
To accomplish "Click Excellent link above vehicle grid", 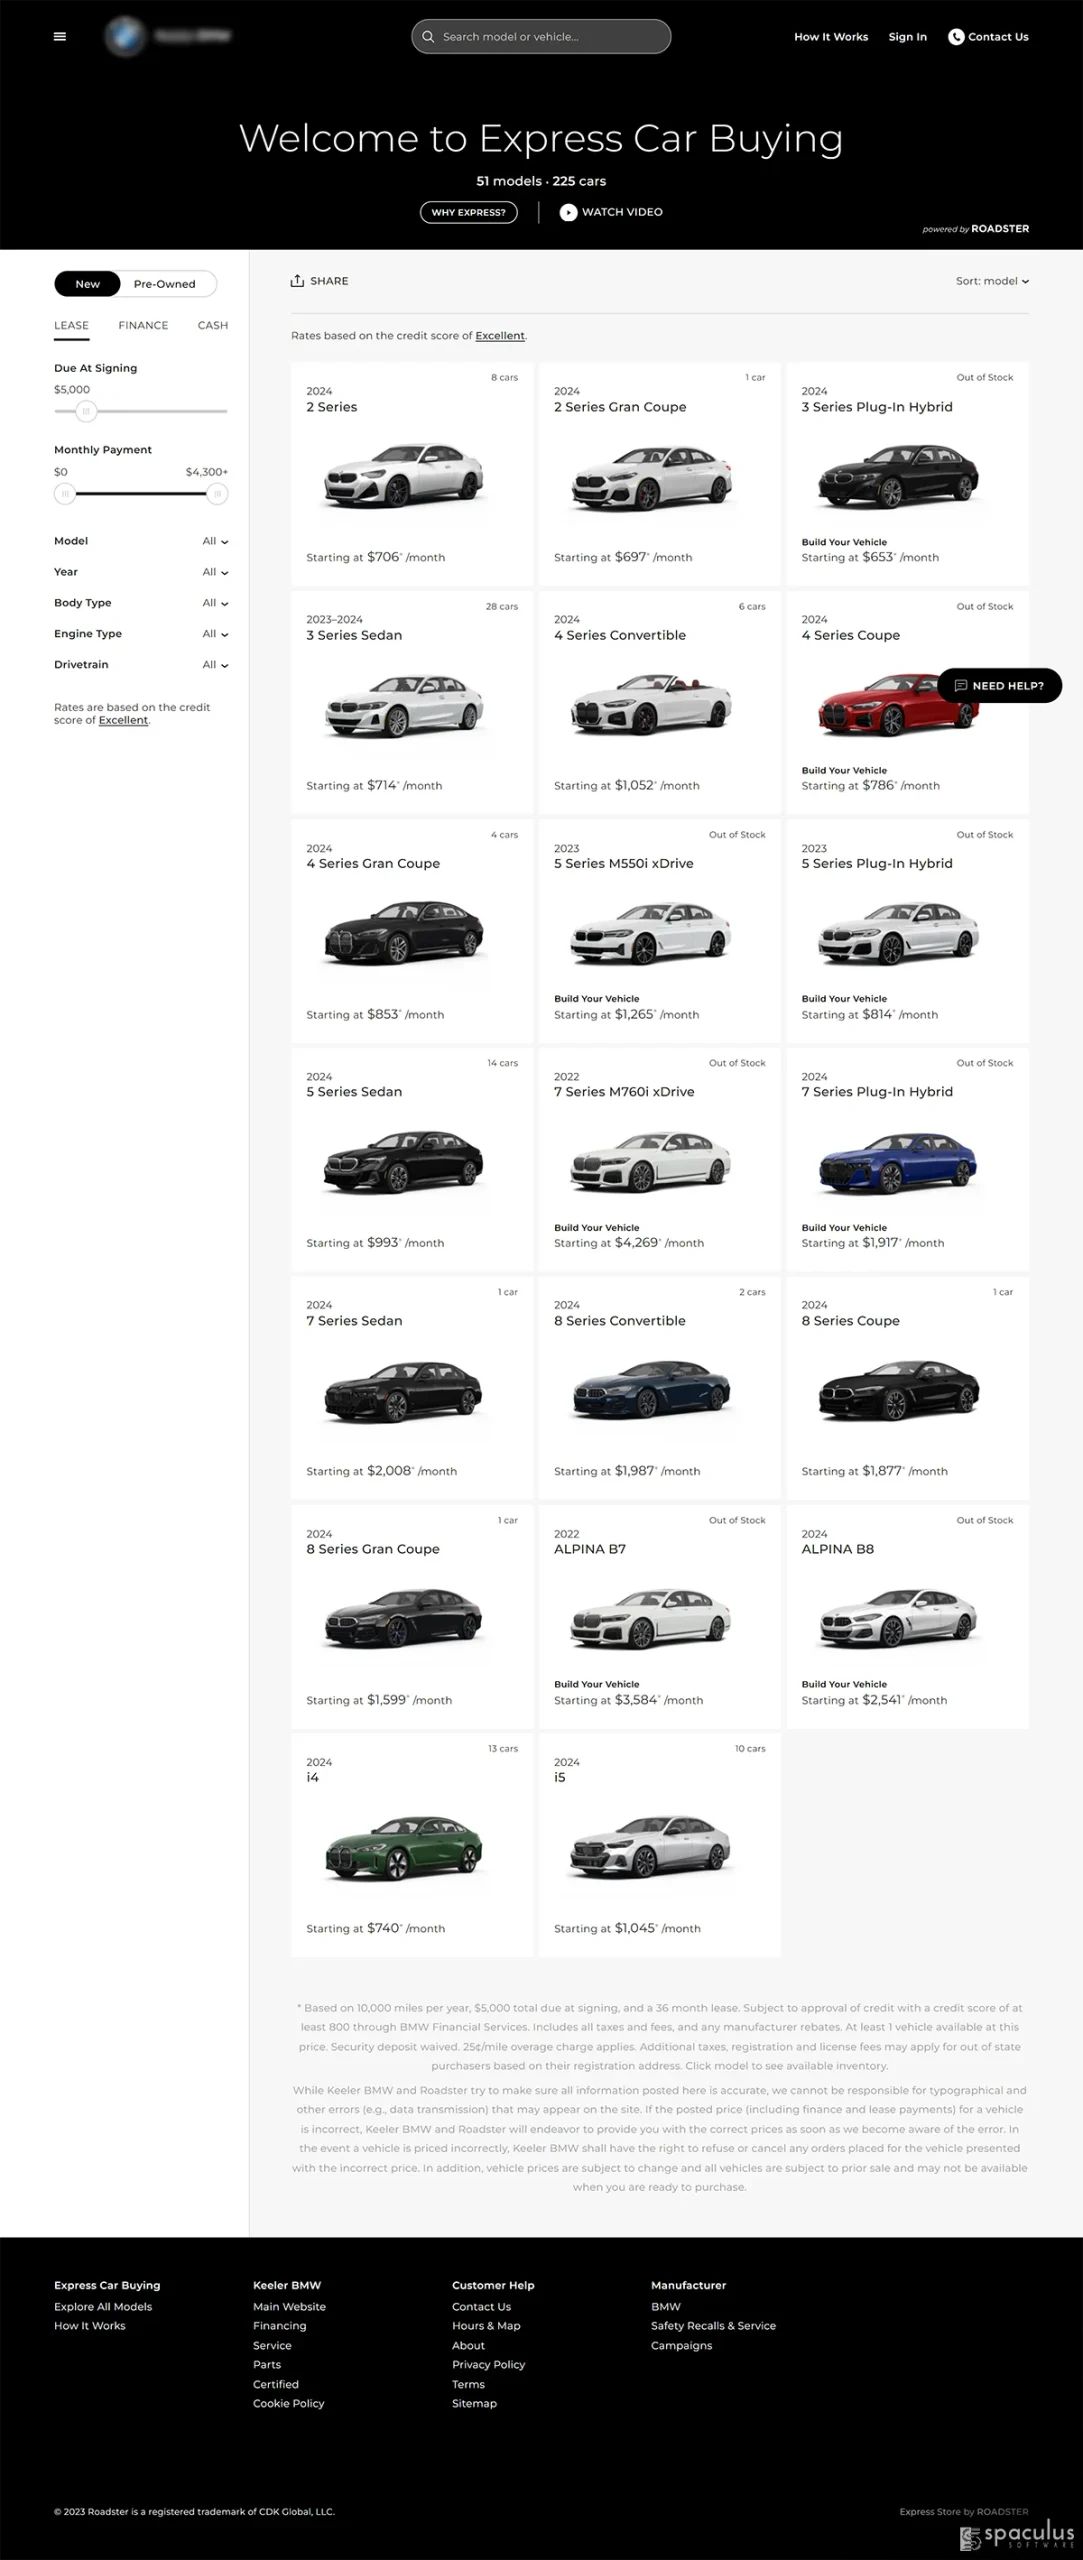I will tap(500, 336).
